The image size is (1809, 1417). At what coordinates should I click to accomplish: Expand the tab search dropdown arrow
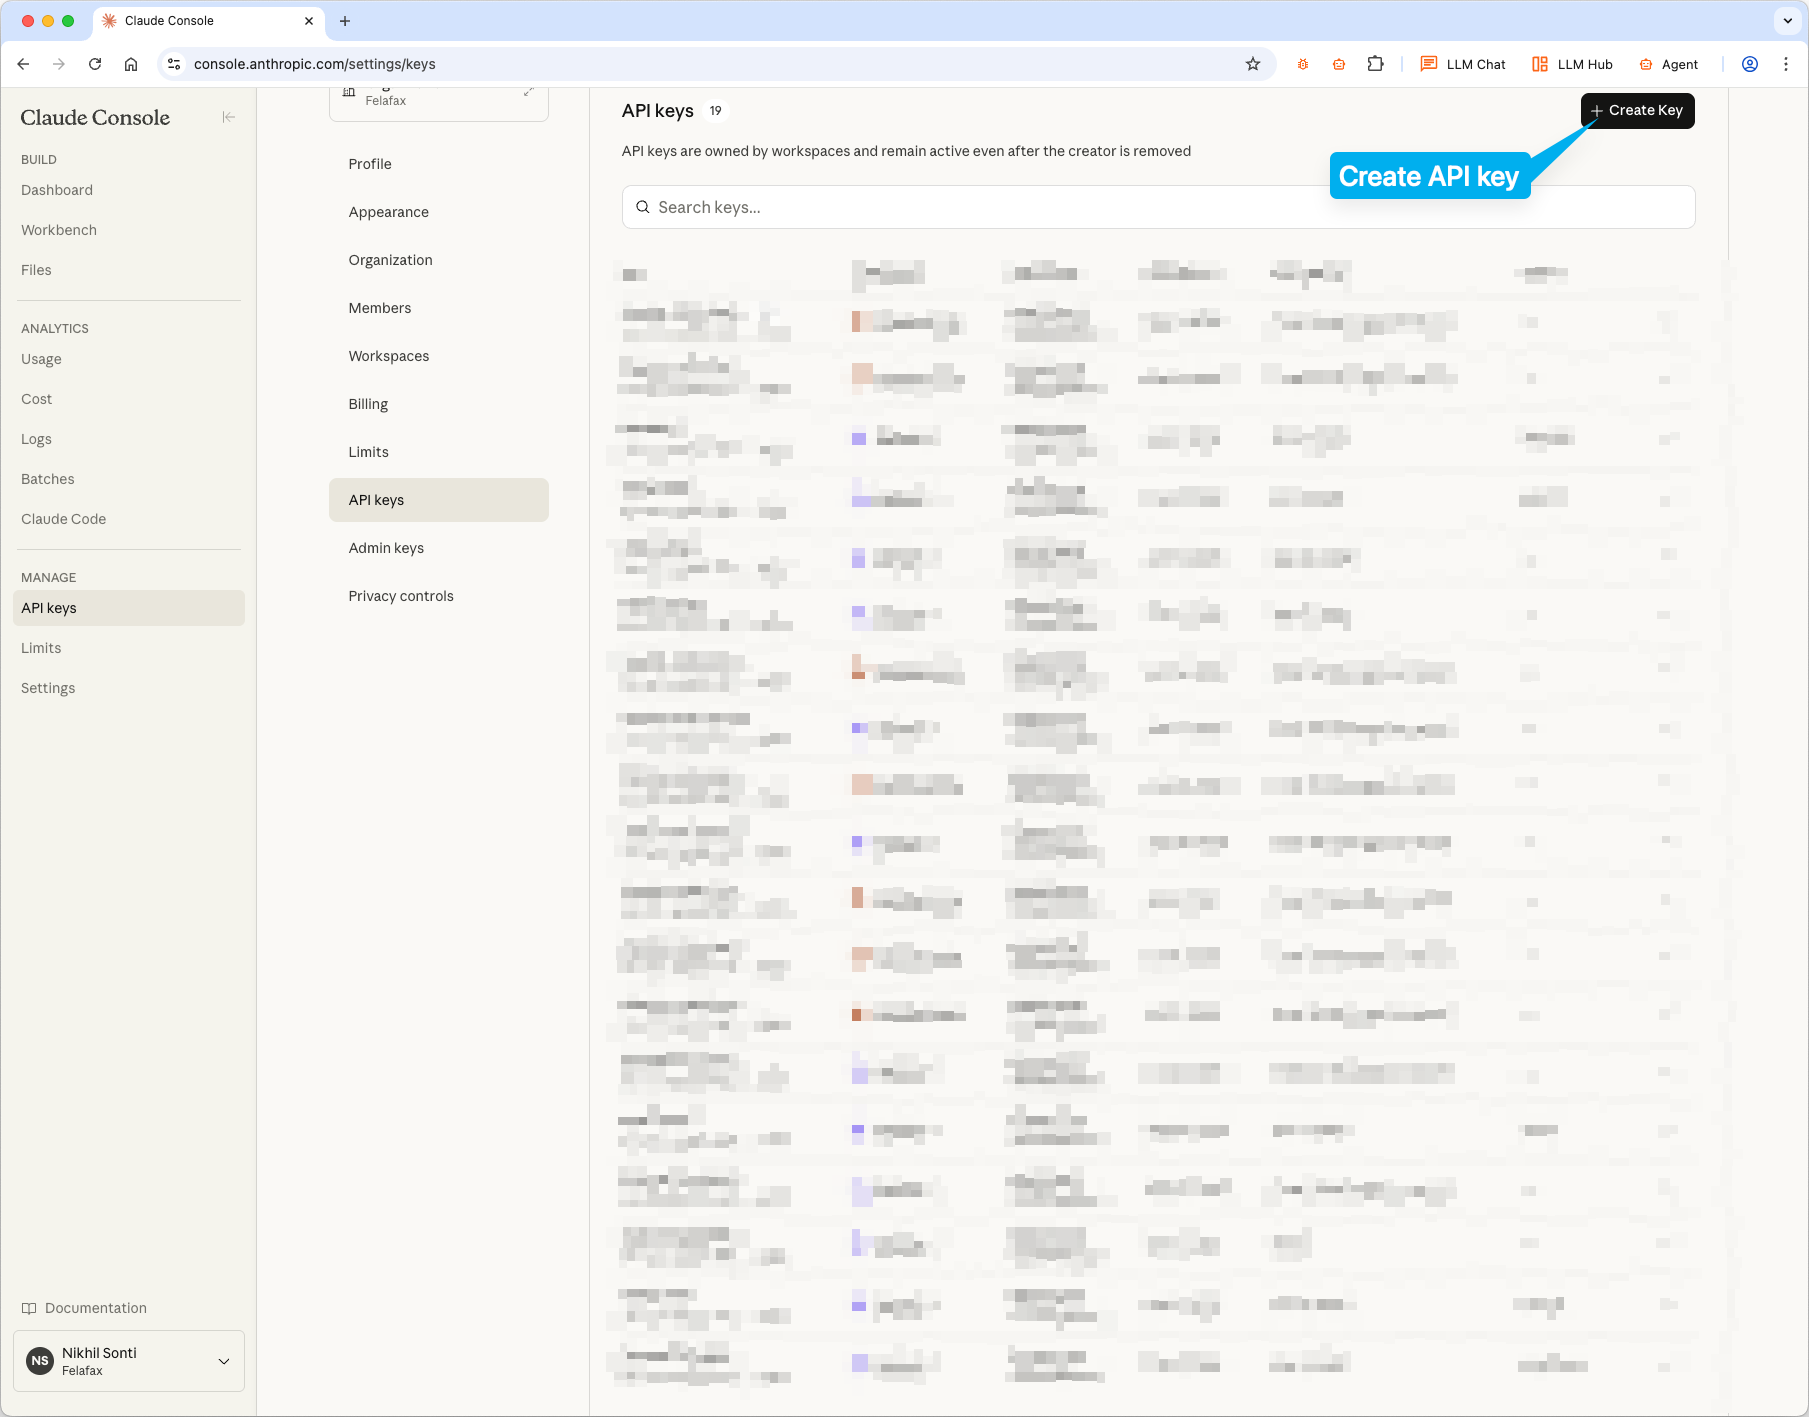1787,21
